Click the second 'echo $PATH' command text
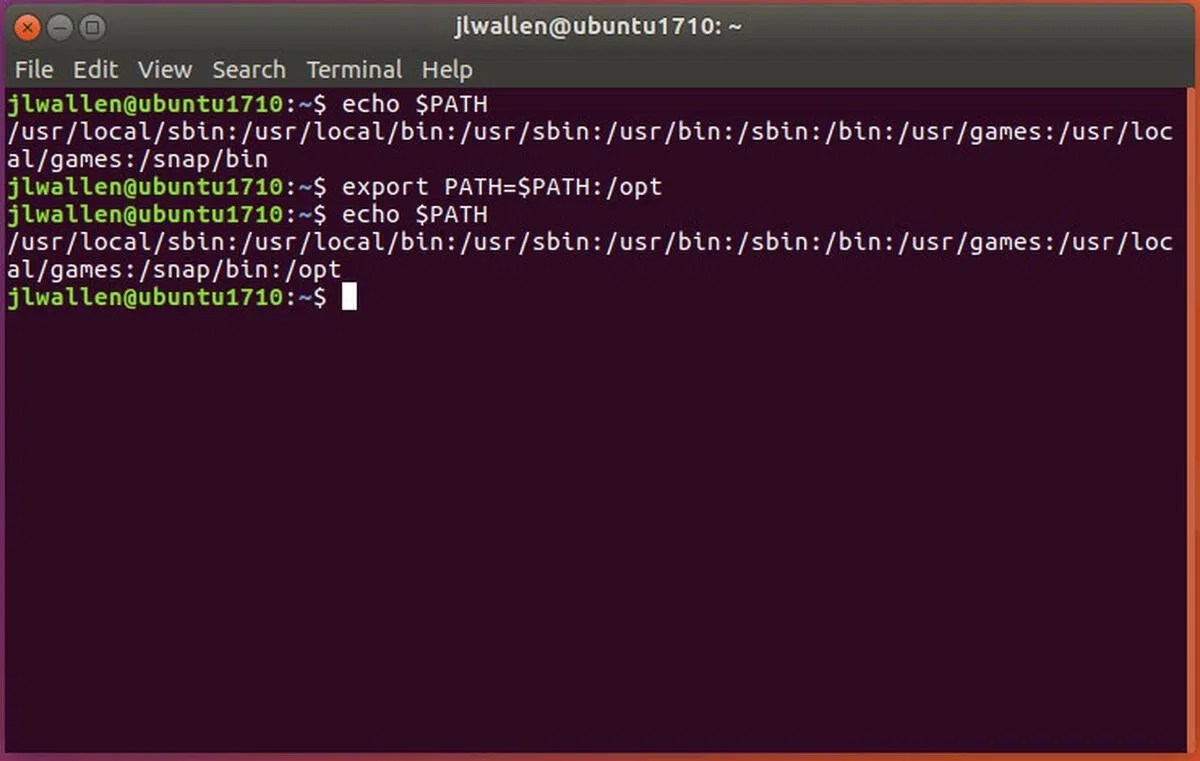The width and height of the screenshot is (1200, 761). [412, 214]
